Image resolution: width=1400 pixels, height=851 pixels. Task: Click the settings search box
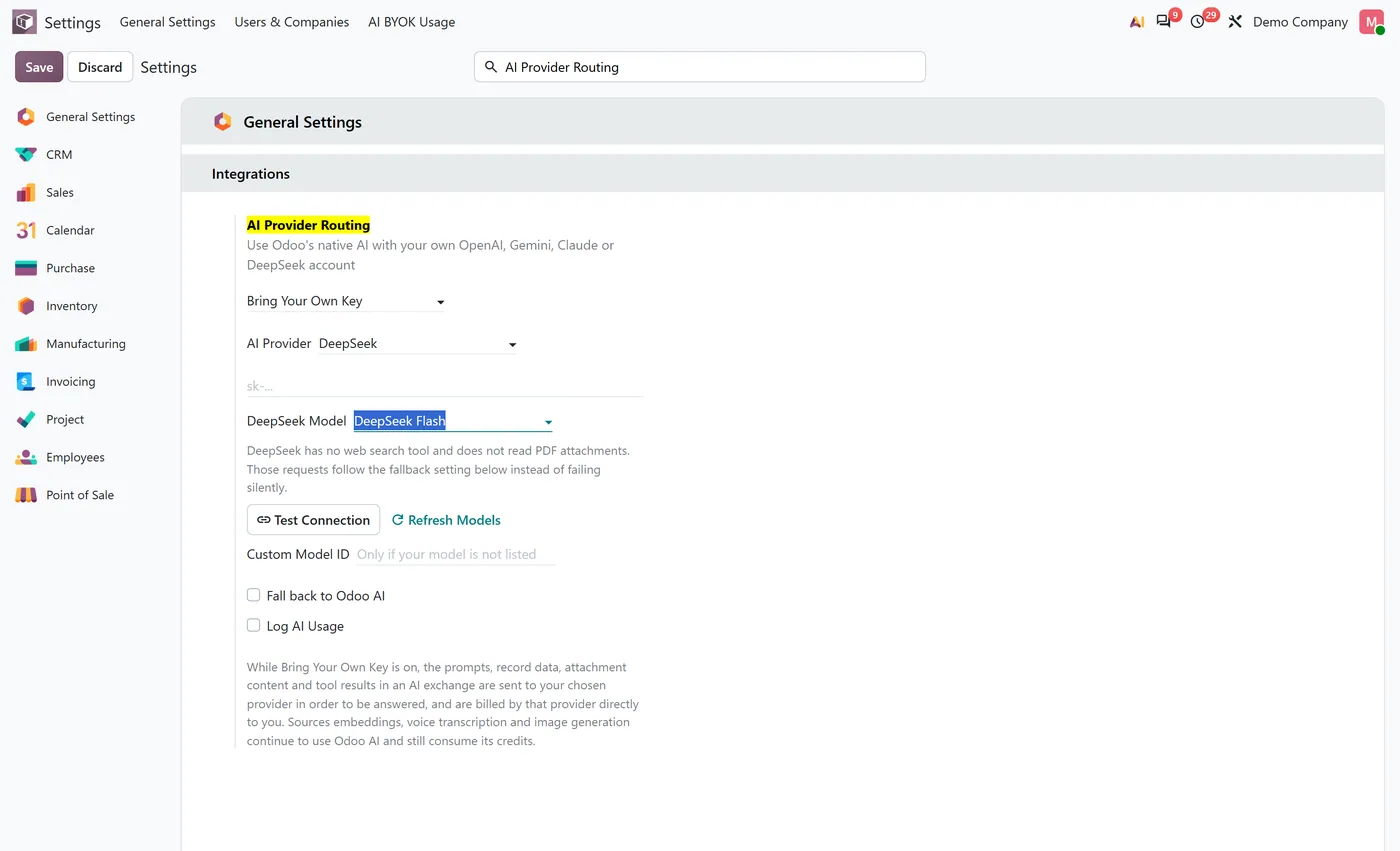click(700, 67)
